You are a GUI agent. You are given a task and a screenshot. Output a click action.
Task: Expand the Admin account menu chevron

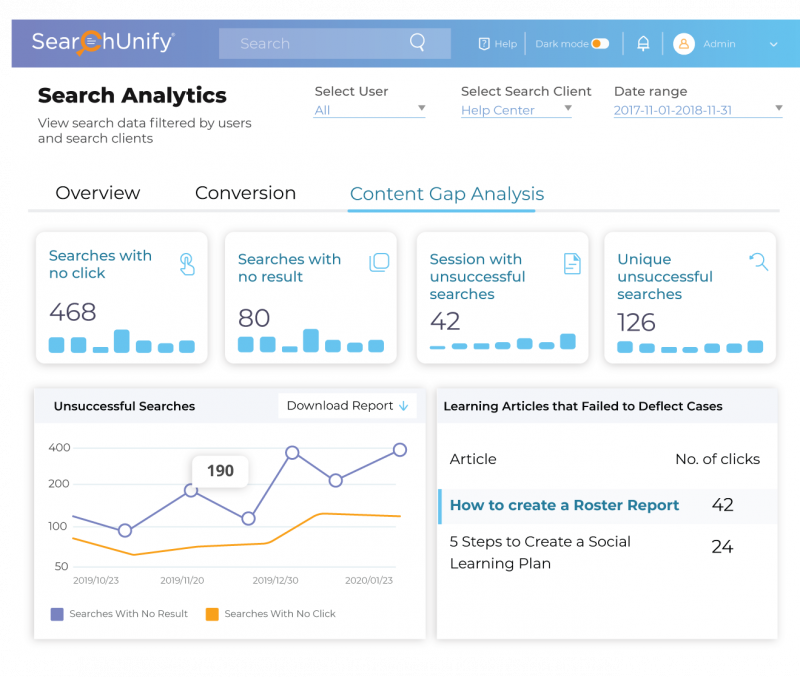click(x=773, y=44)
